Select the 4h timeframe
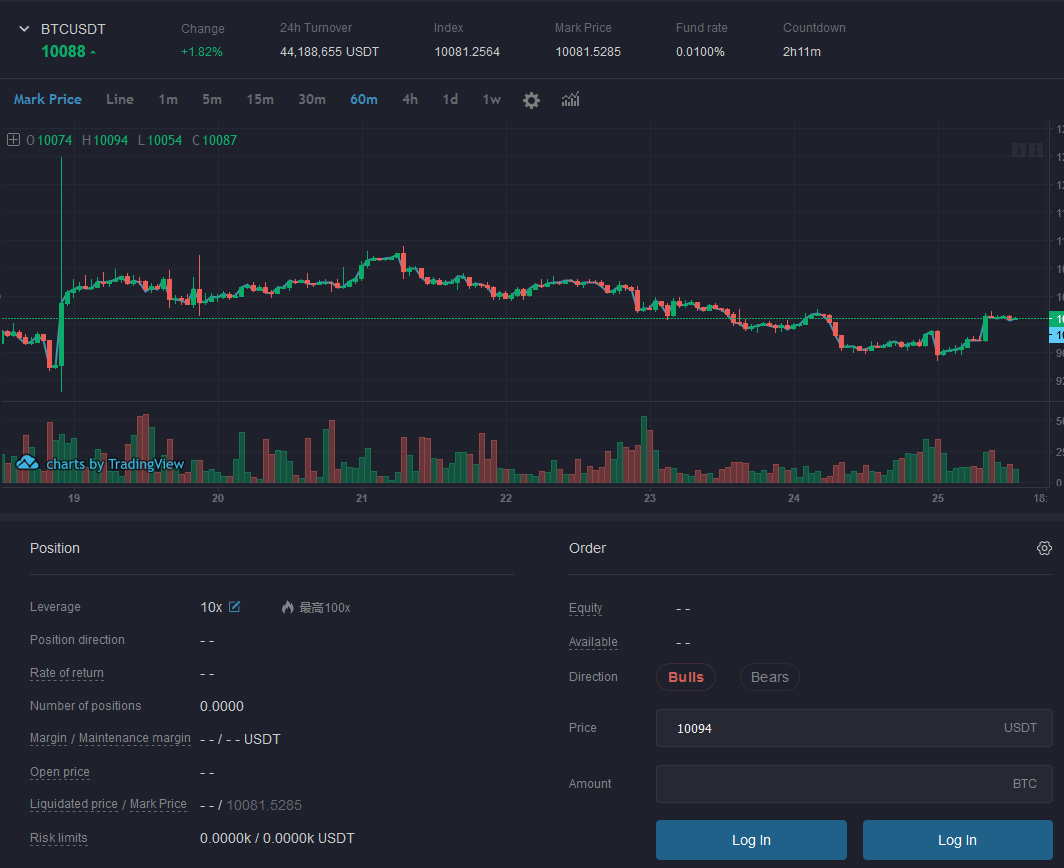 click(410, 99)
